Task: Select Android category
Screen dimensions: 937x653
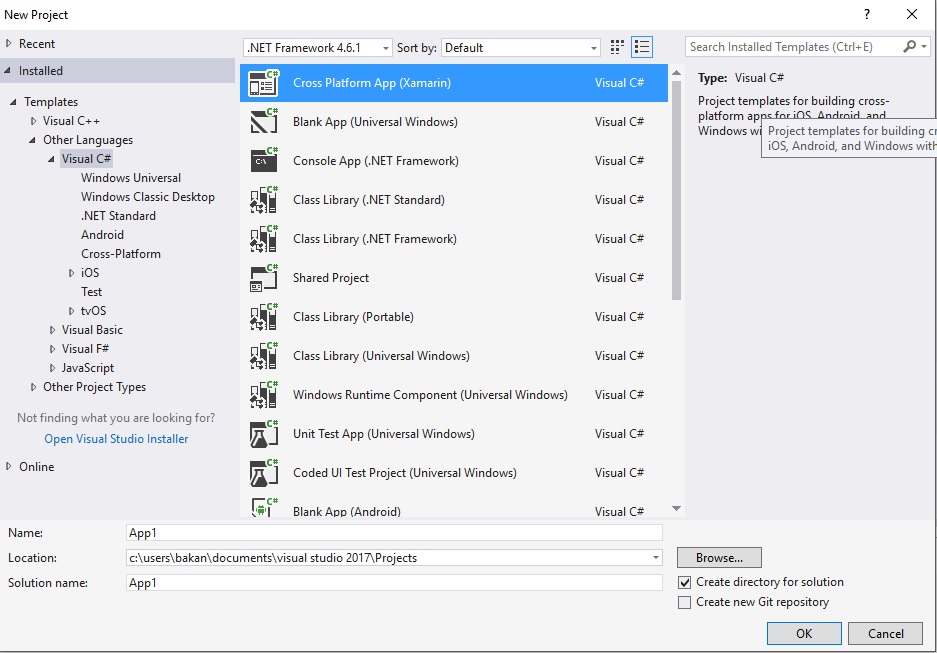Action: 102,235
